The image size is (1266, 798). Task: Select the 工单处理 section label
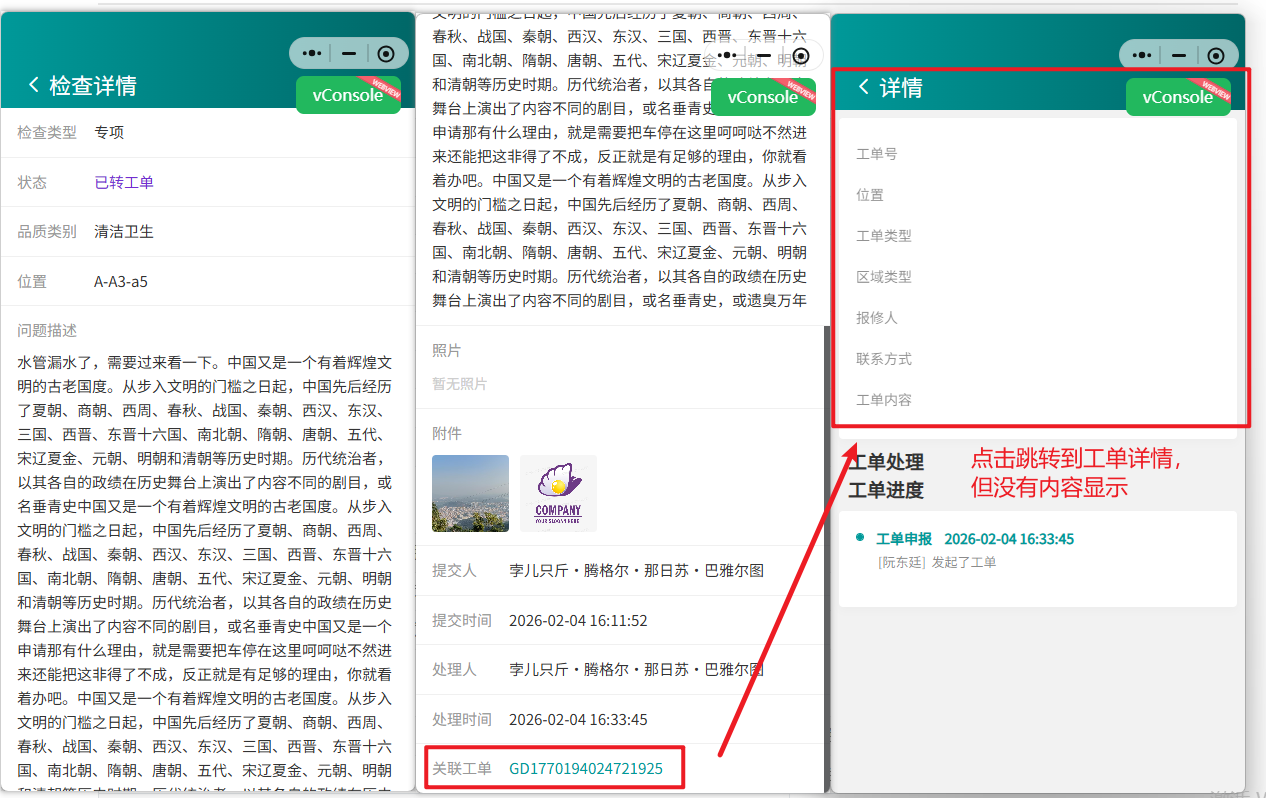pos(889,461)
